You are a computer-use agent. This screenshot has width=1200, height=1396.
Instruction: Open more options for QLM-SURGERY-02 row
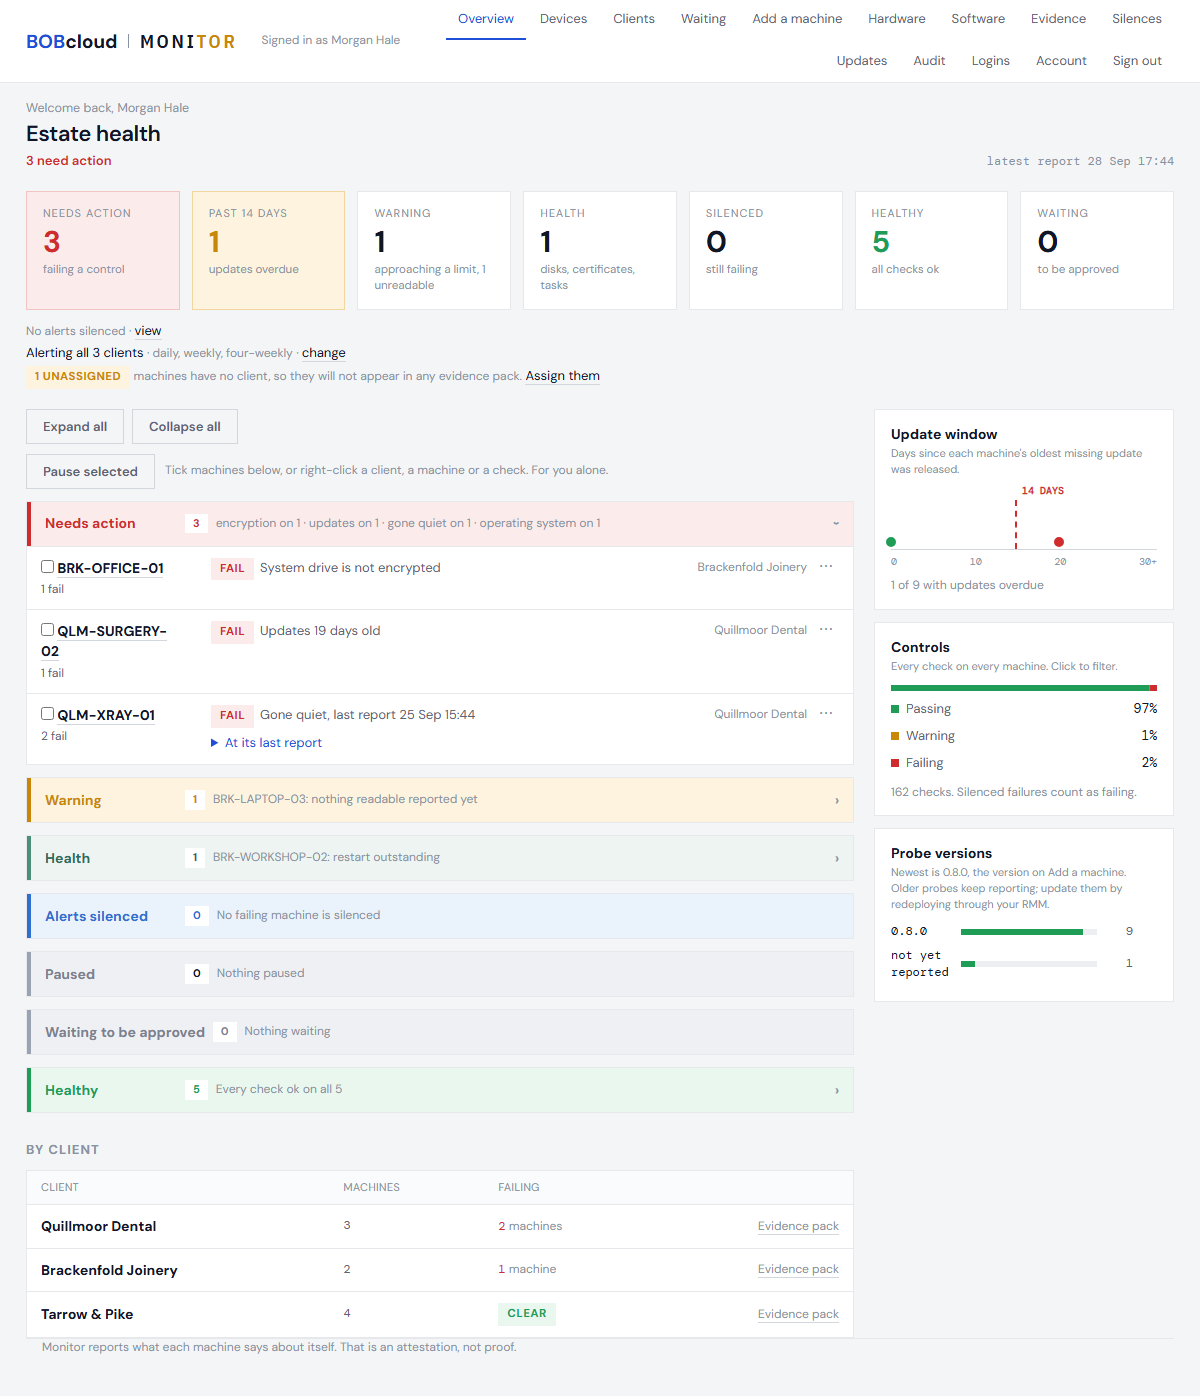click(826, 629)
